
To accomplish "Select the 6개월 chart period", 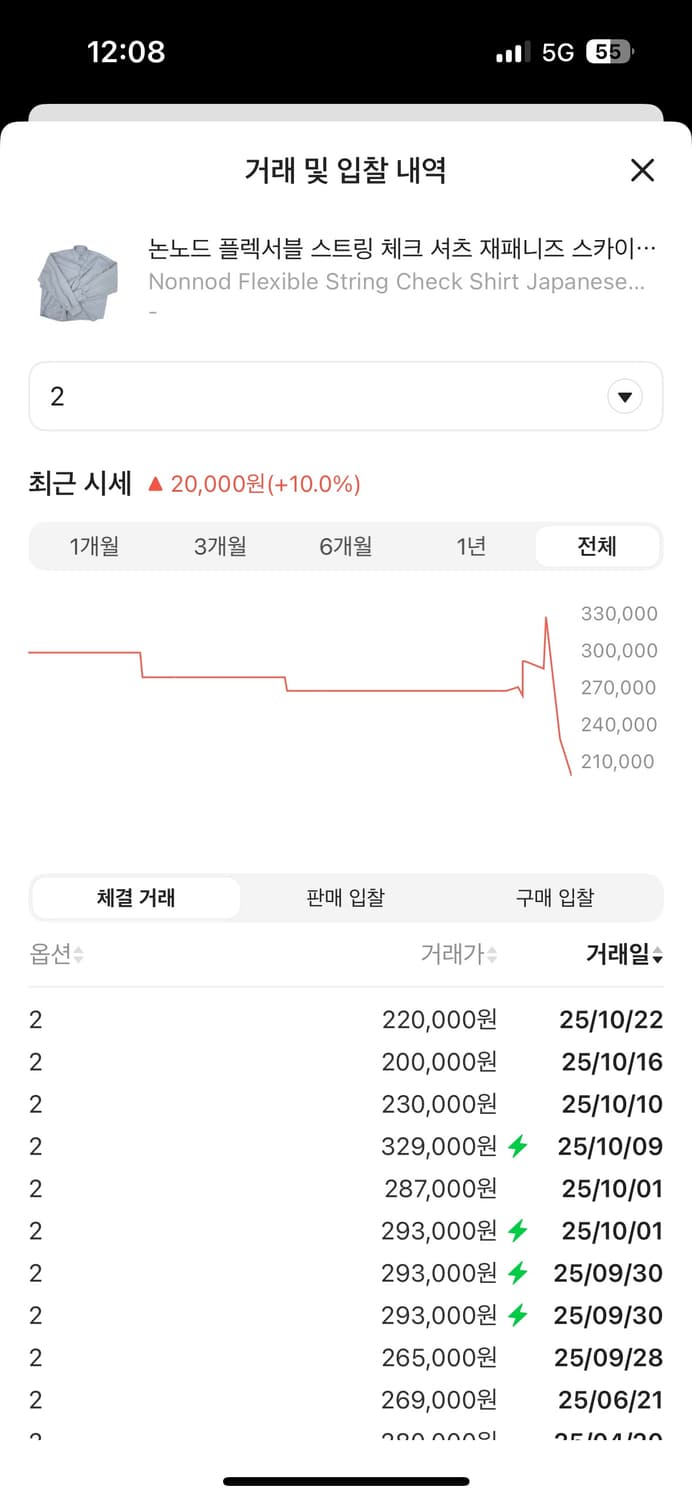I will point(345,546).
